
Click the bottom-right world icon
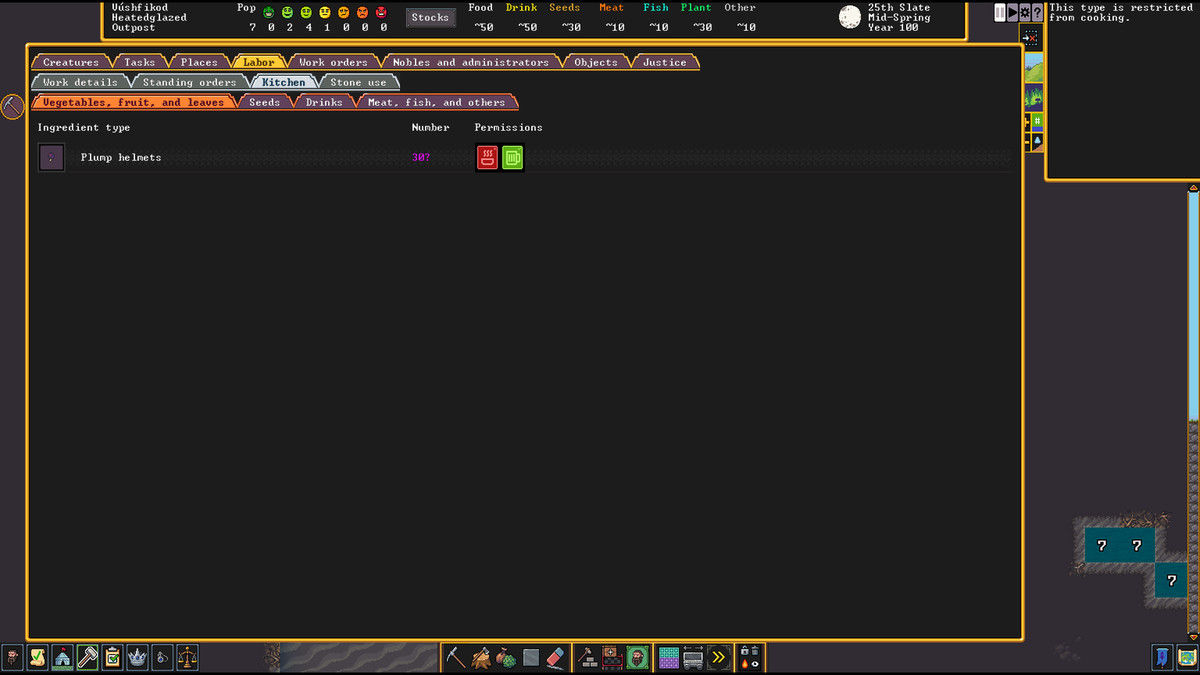coord(1186,657)
